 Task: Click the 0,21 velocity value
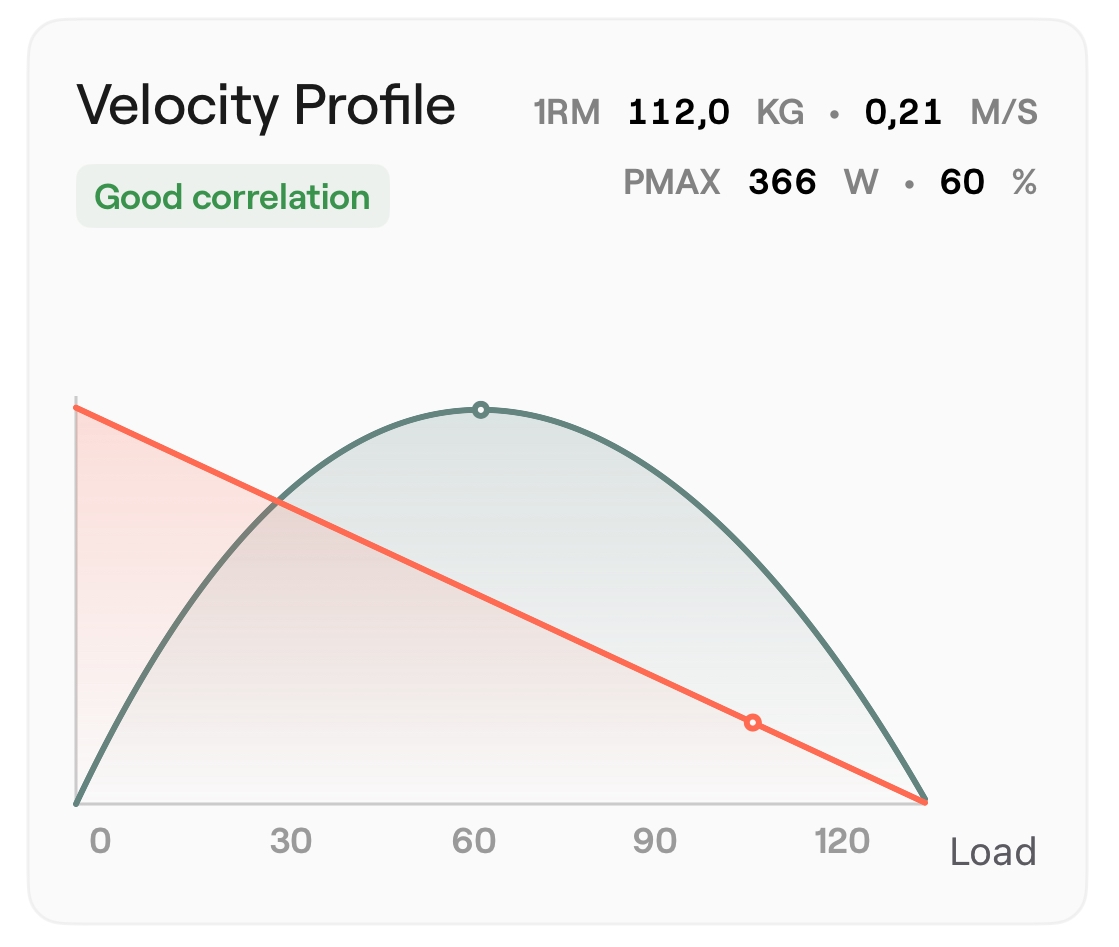point(903,112)
